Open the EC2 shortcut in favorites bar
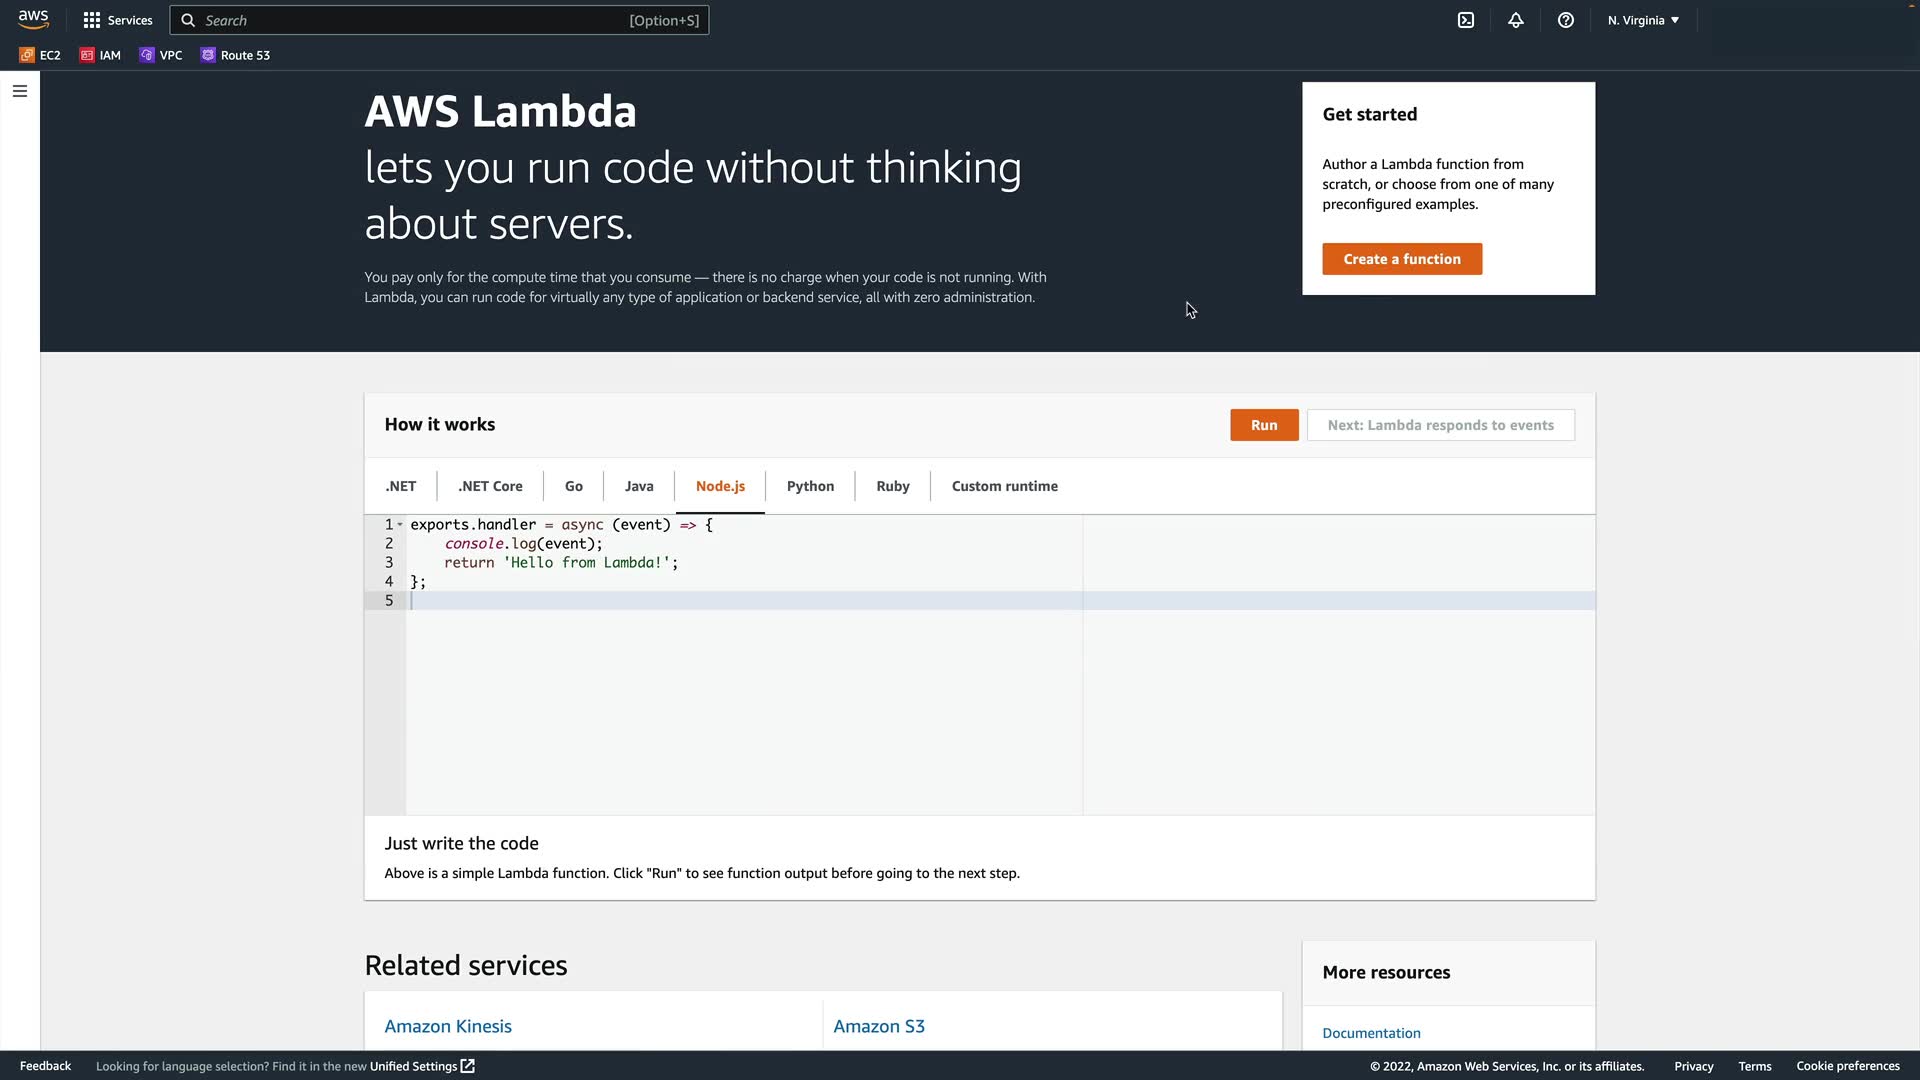1920x1080 pixels. click(x=40, y=55)
